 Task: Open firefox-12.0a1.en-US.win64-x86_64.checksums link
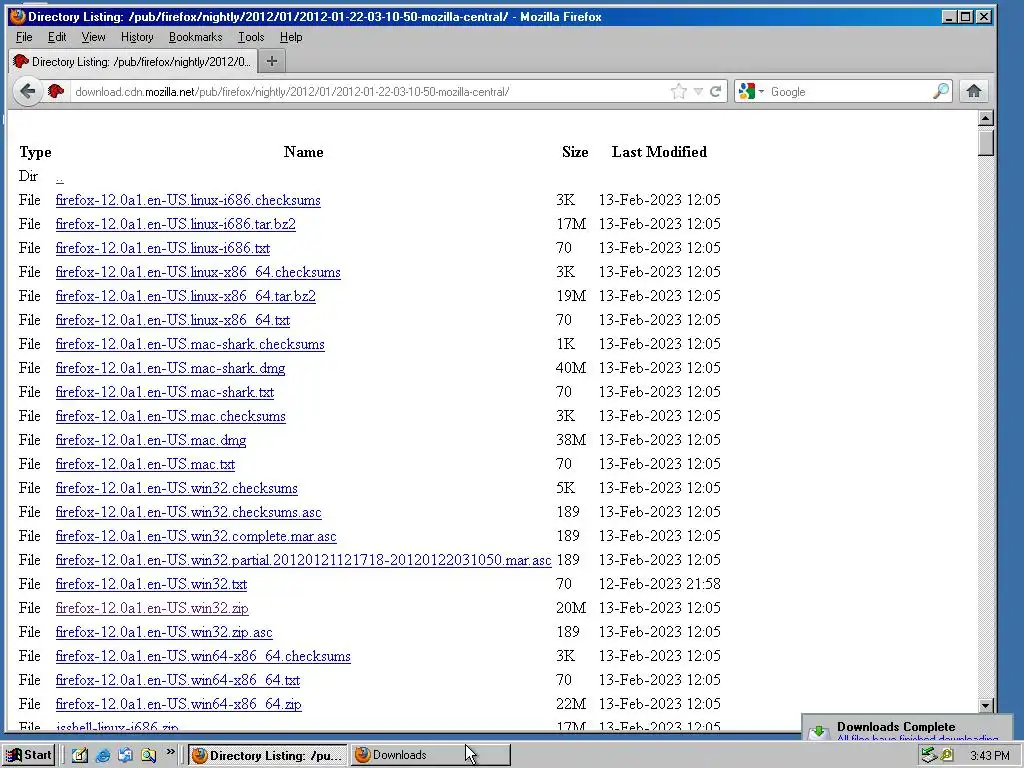point(203,656)
